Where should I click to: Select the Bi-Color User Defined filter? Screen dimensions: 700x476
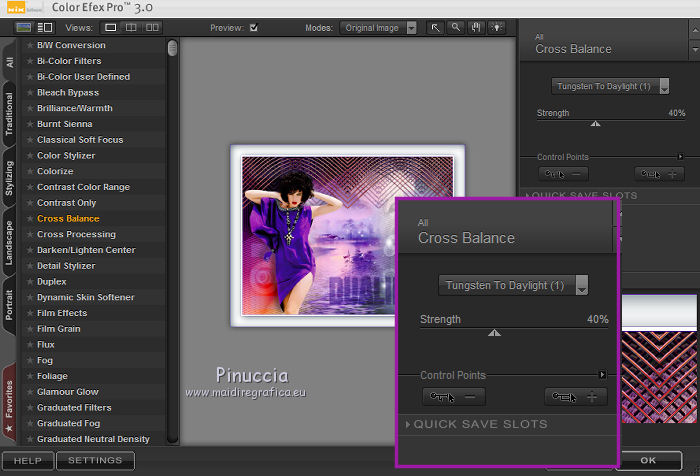click(83, 77)
